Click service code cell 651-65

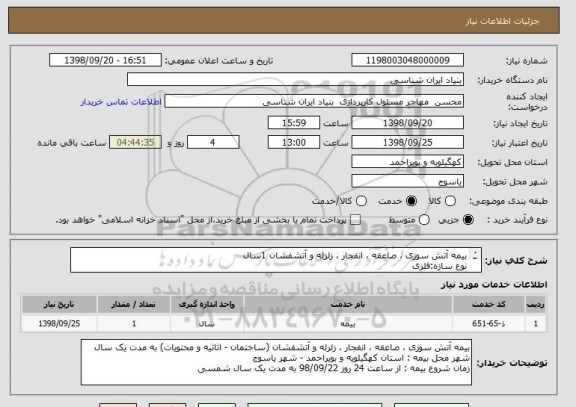click(489, 324)
